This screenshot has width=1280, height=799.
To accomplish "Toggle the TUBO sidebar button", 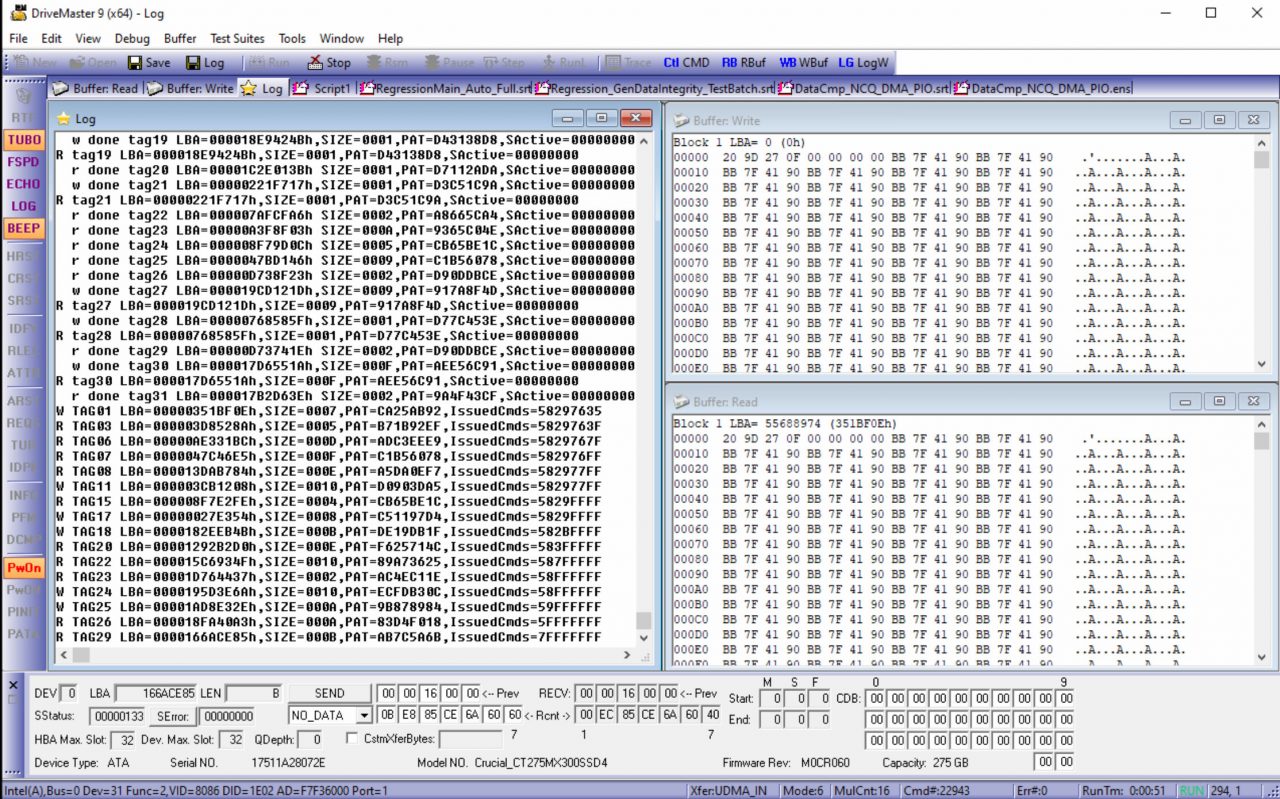I will pos(23,140).
